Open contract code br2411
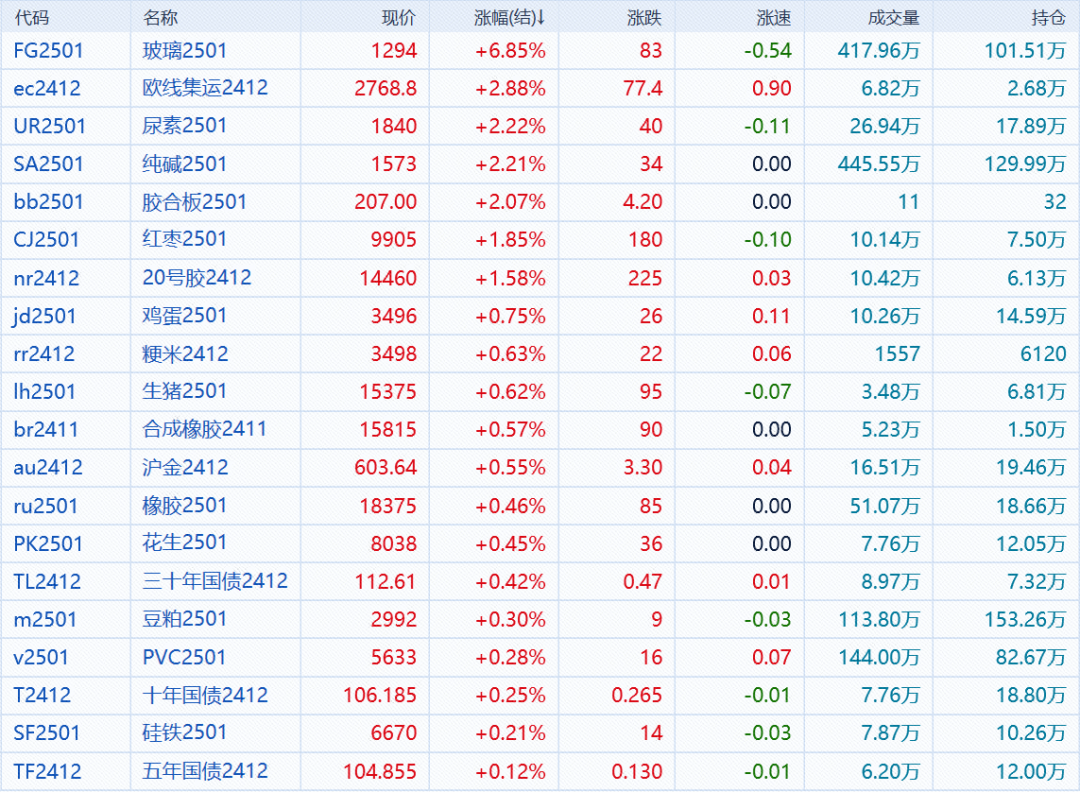Viewport: 1080px width, 792px height. point(45,430)
